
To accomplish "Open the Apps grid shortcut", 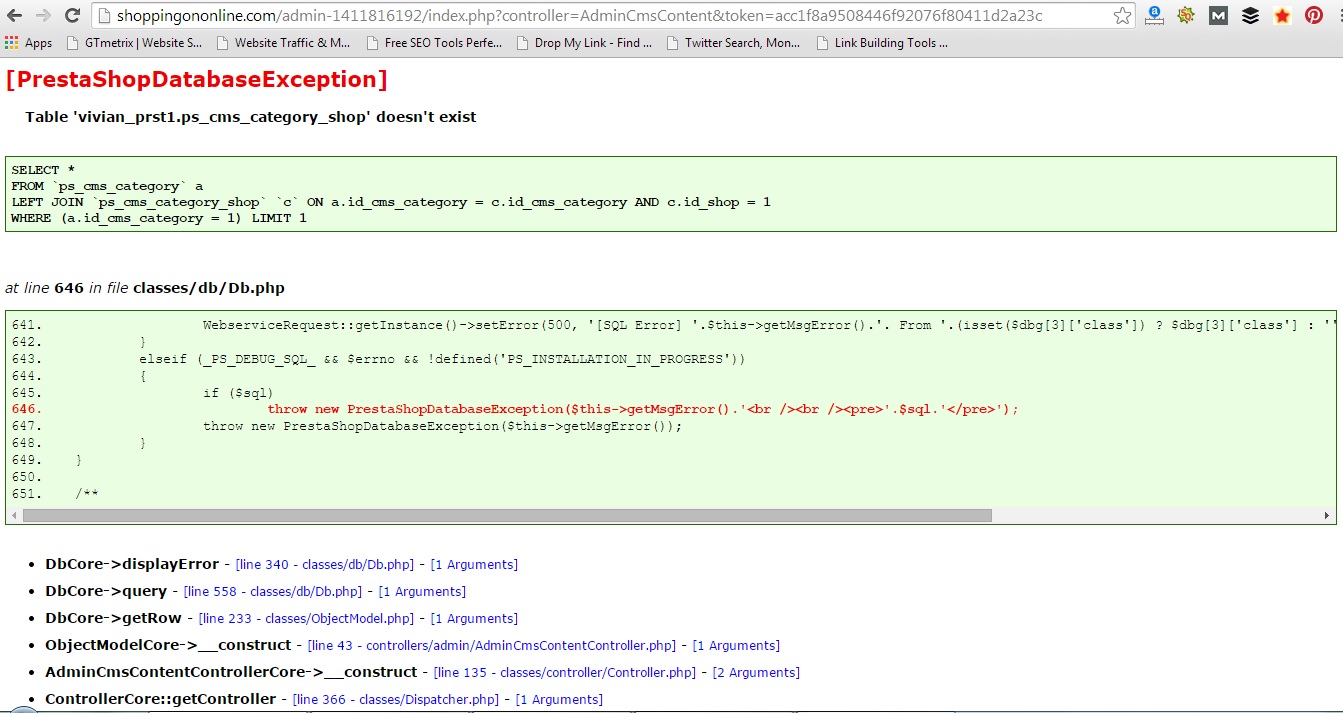I will click(x=28, y=43).
